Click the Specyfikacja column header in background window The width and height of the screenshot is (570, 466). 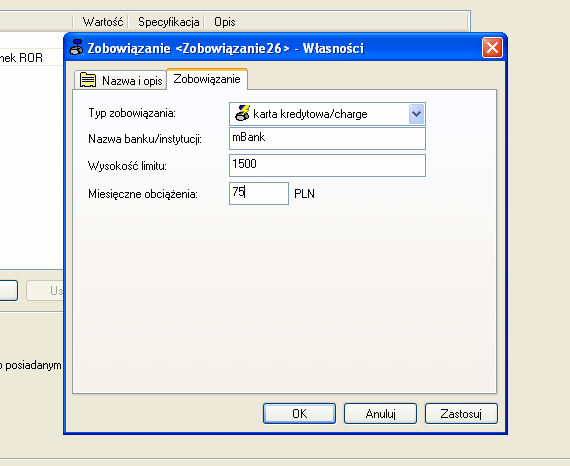pyautogui.click(x=169, y=22)
